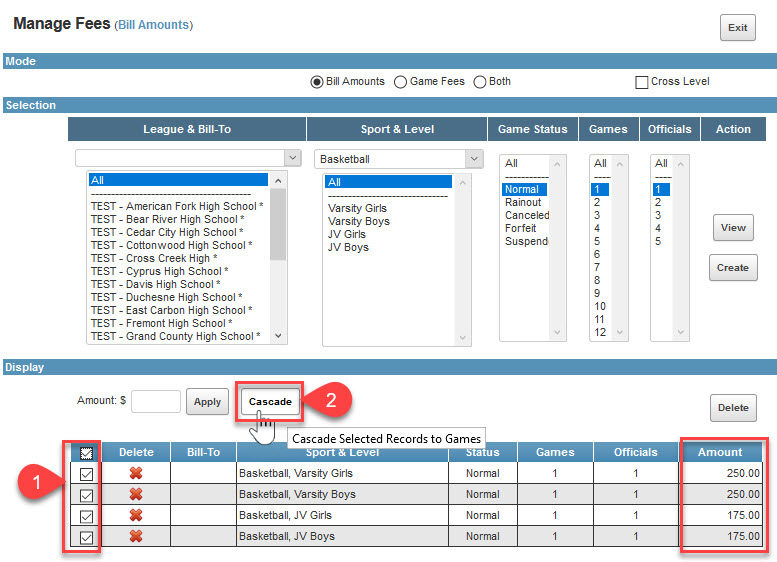Select TEST - Fremont High School

[x=162, y=323]
